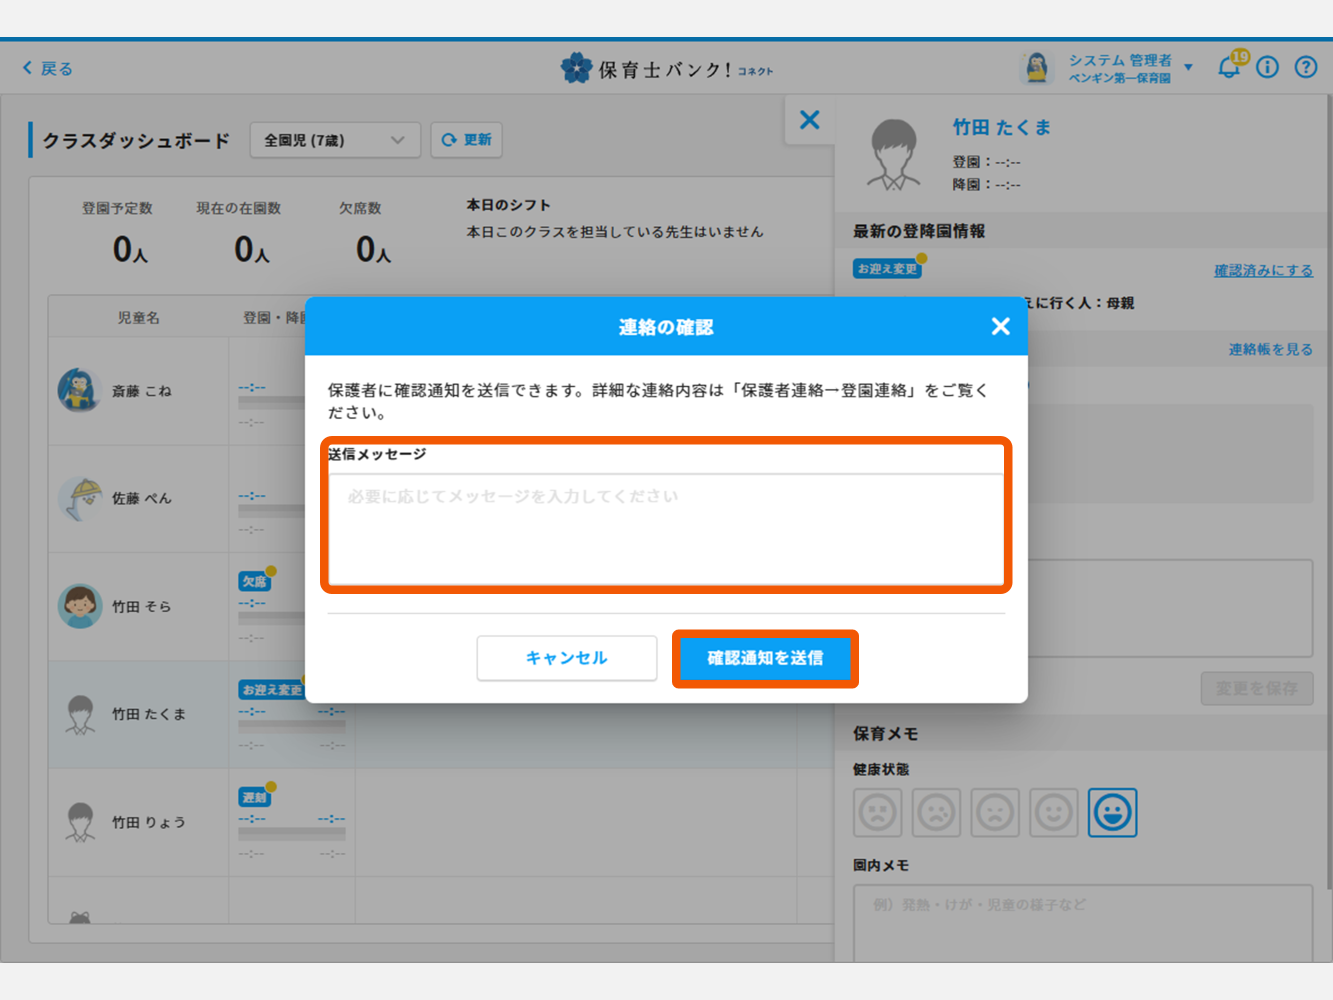Click 竹田 そら's avatar icon
This screenshot has height=1000, width=1333.
coord(80,606)
